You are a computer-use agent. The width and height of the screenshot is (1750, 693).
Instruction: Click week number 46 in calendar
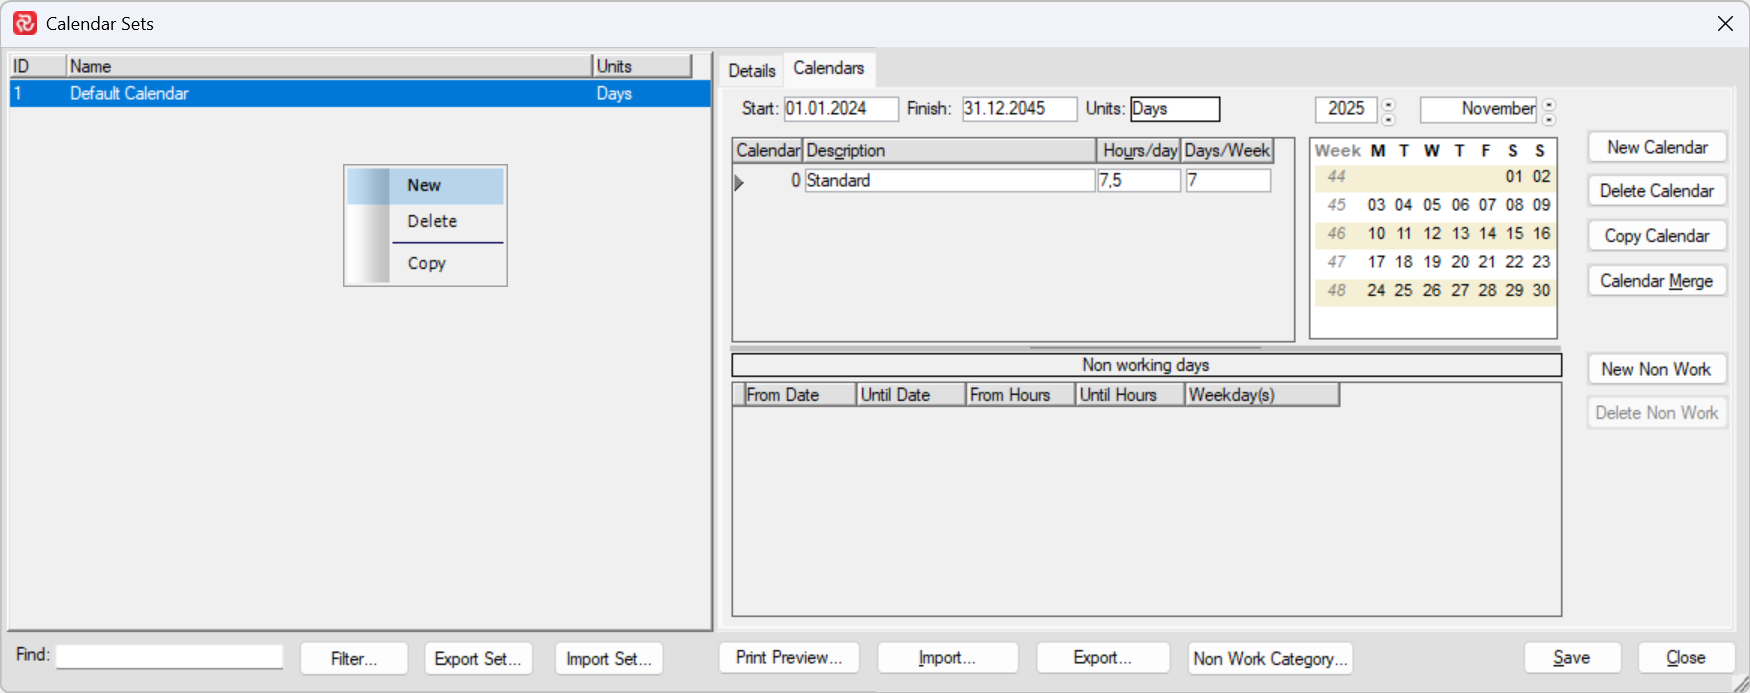[1337, 233]
